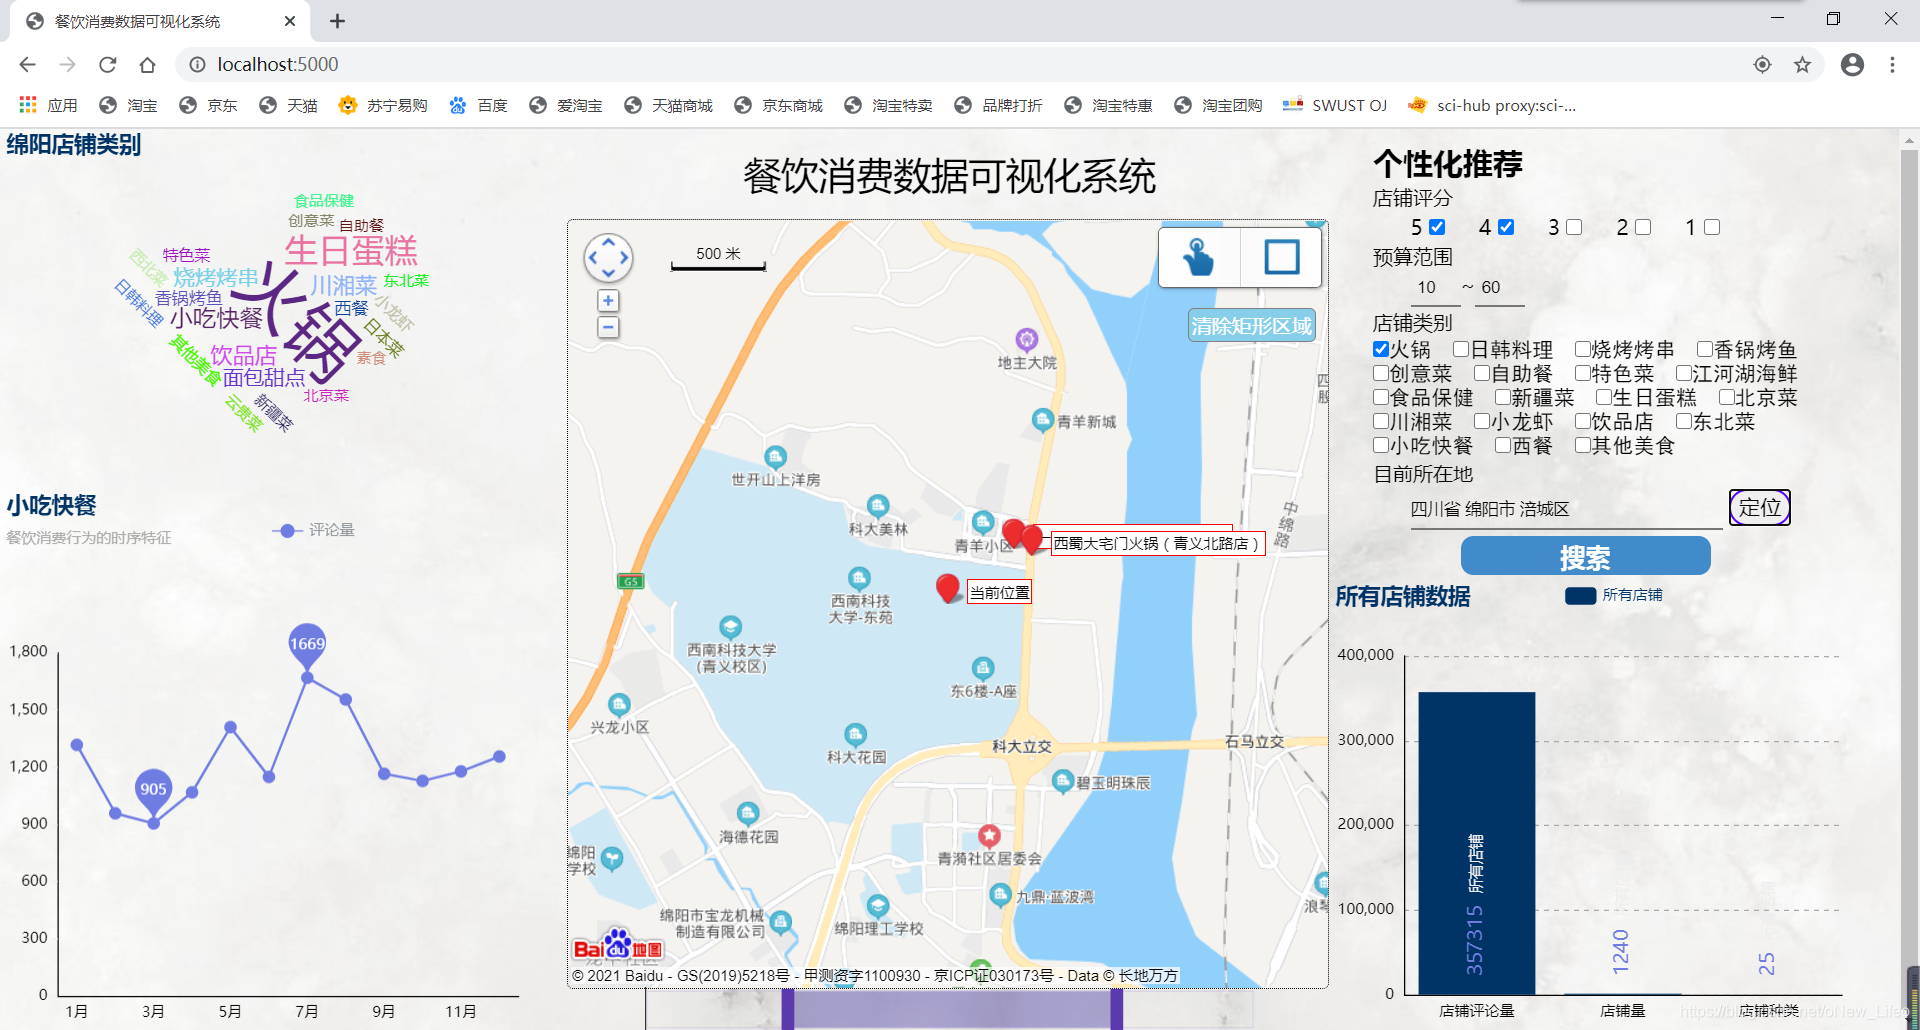Zoom in with the map plus button
The height and width of the screenshot is (1030, 1920).
coord(608,300)
